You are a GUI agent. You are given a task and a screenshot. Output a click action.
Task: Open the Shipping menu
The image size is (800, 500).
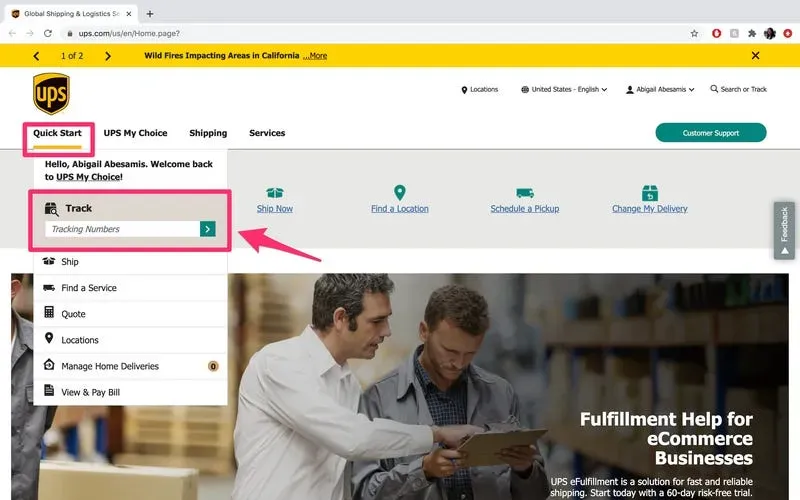[x=208, y=133]
